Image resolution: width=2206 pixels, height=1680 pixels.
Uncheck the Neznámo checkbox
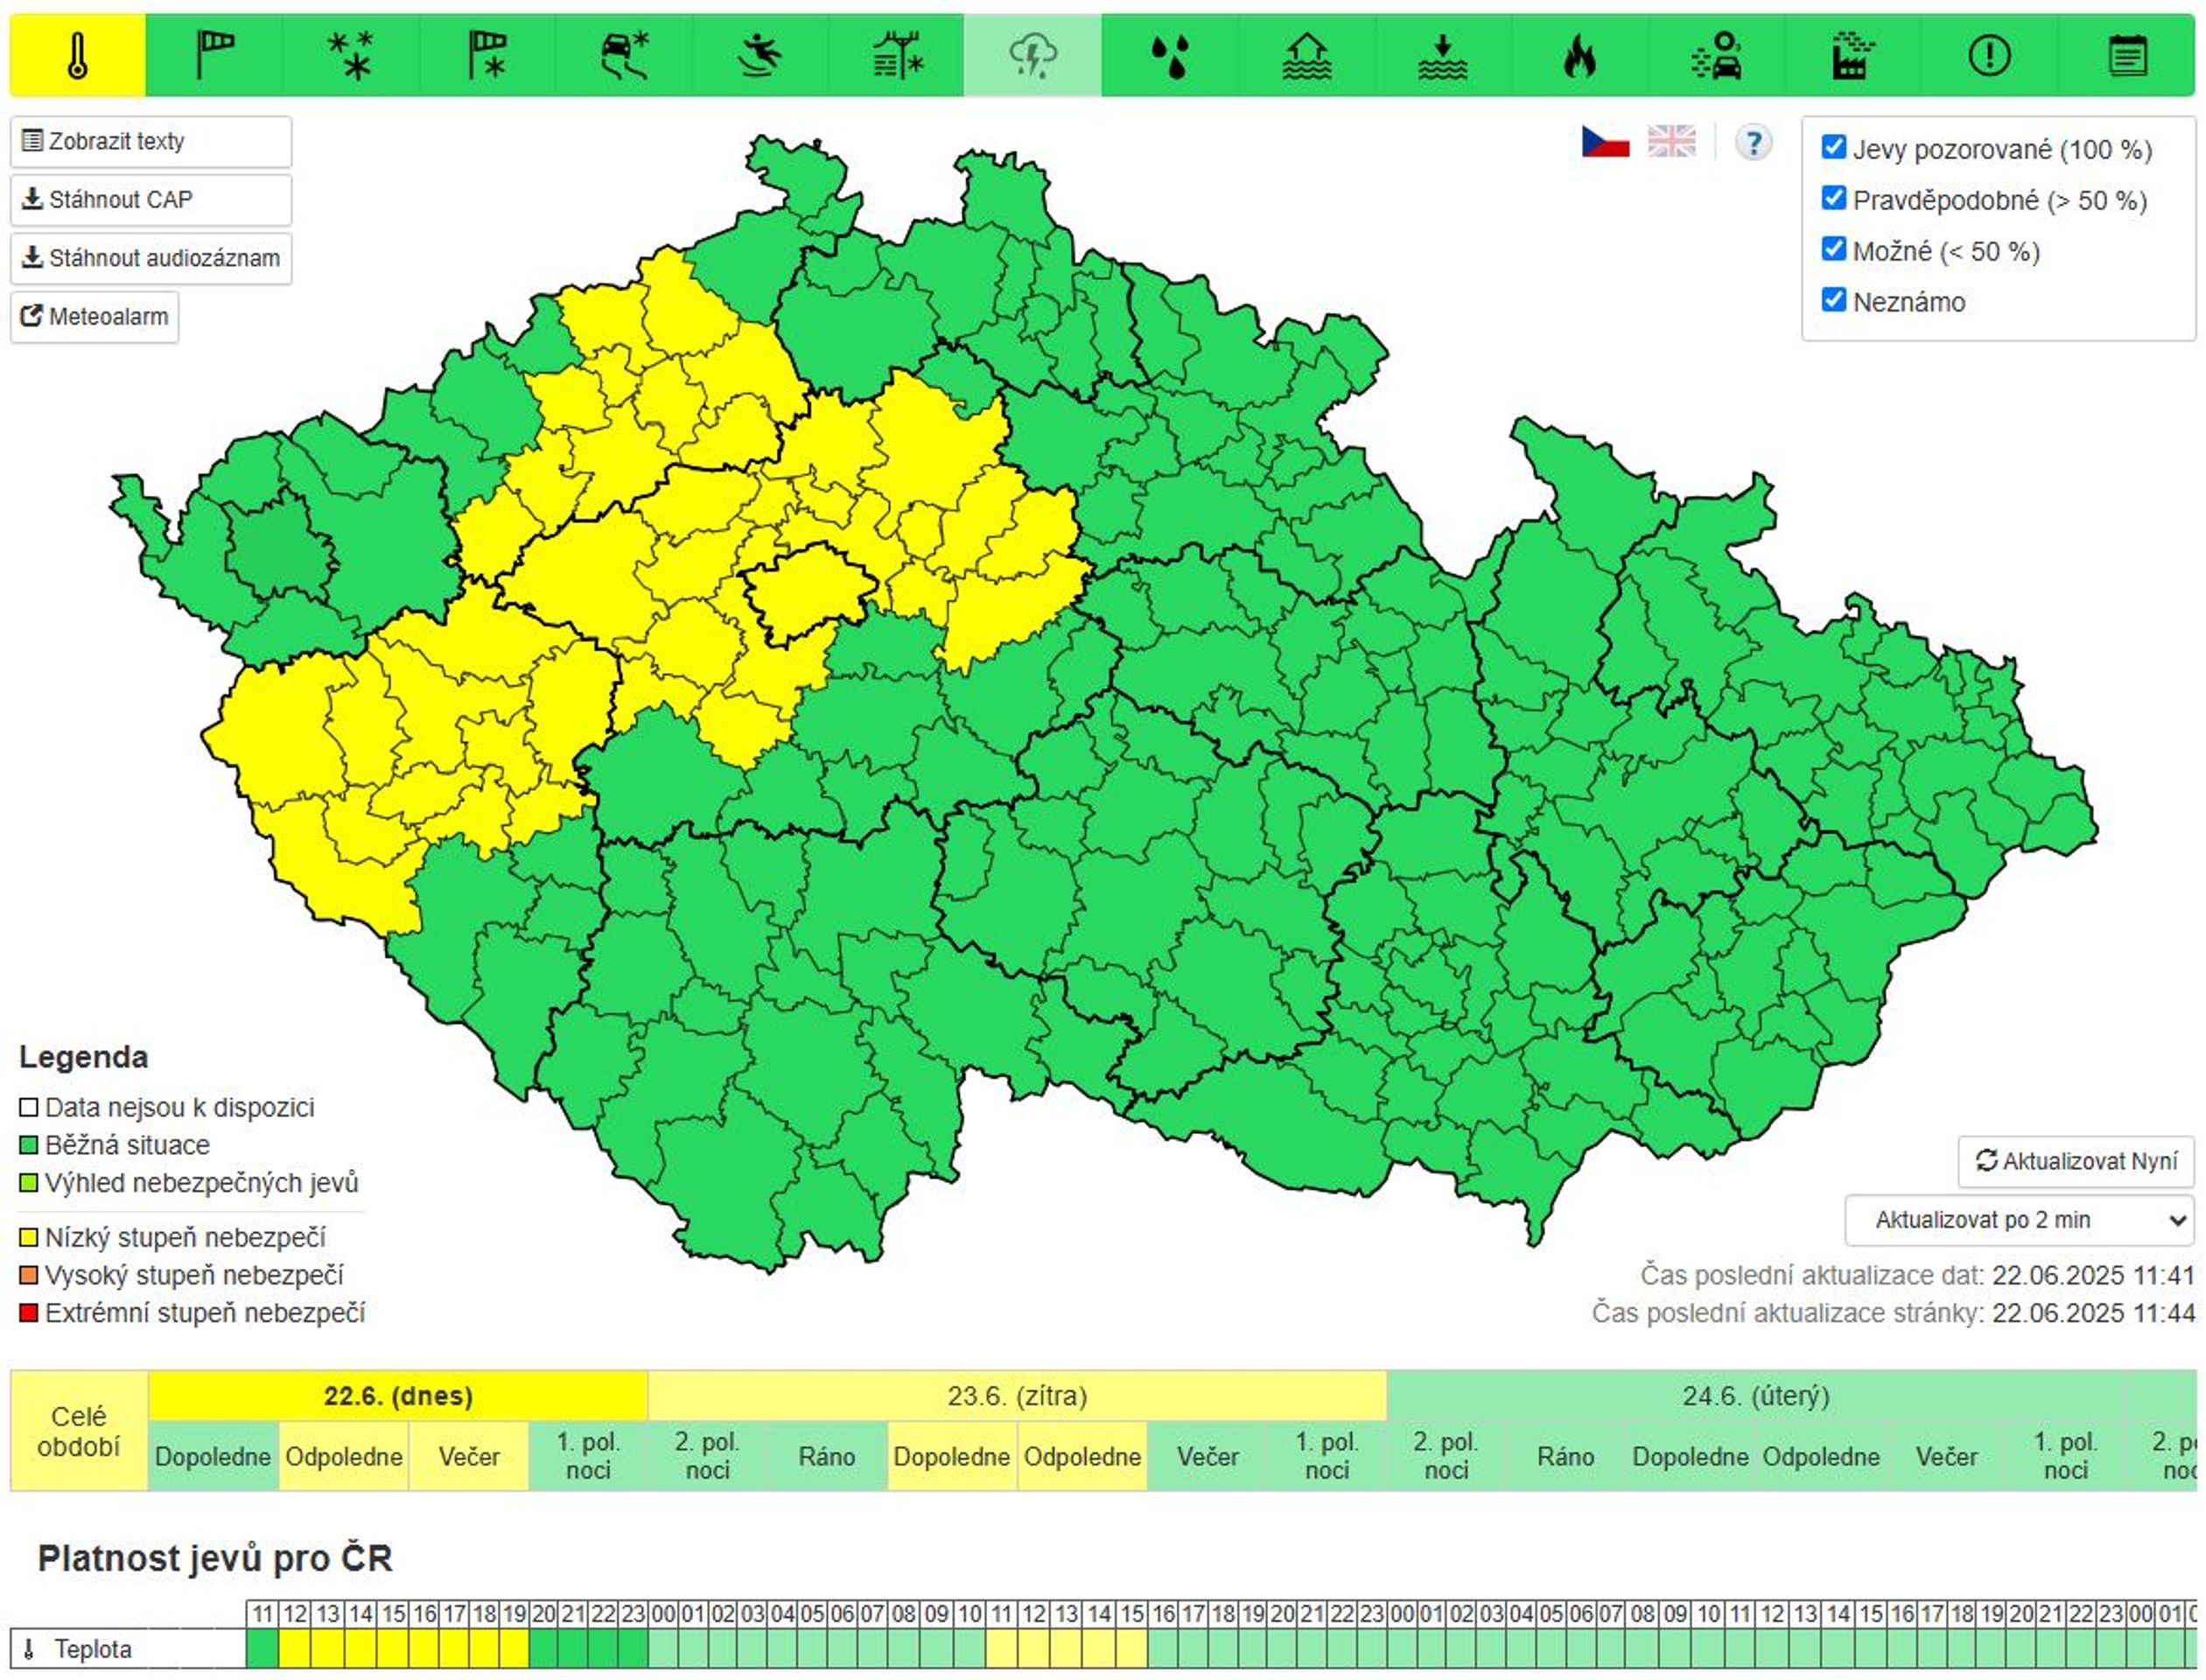pyautogui.click(x=1833, y=300)
